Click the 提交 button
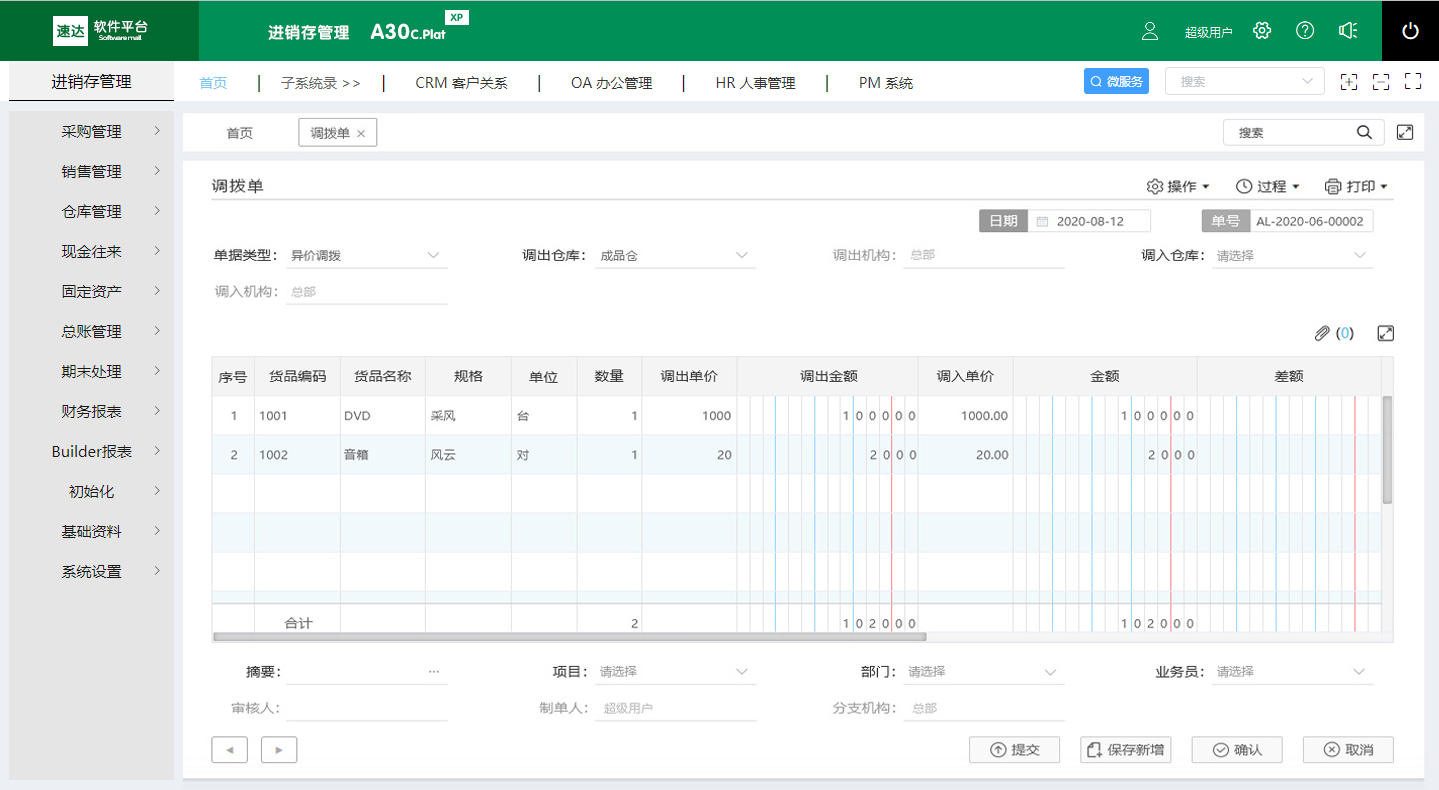The image size is (1439, 790). point(1014,750)
